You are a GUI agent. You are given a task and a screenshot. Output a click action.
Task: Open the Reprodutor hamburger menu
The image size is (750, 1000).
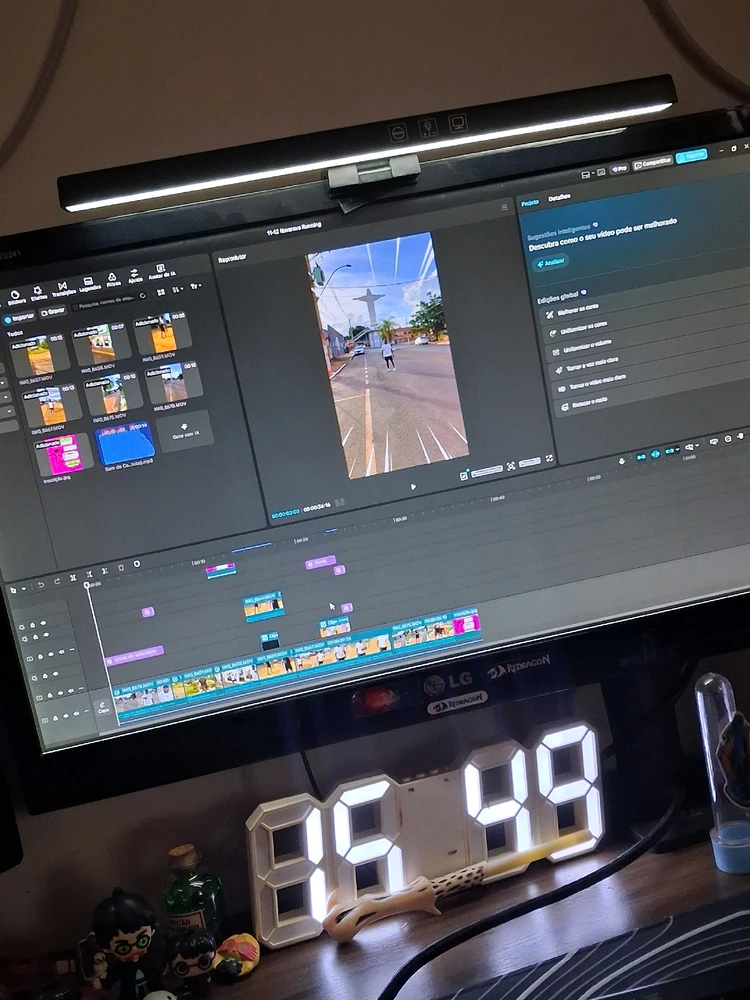(x=504, y=207)
